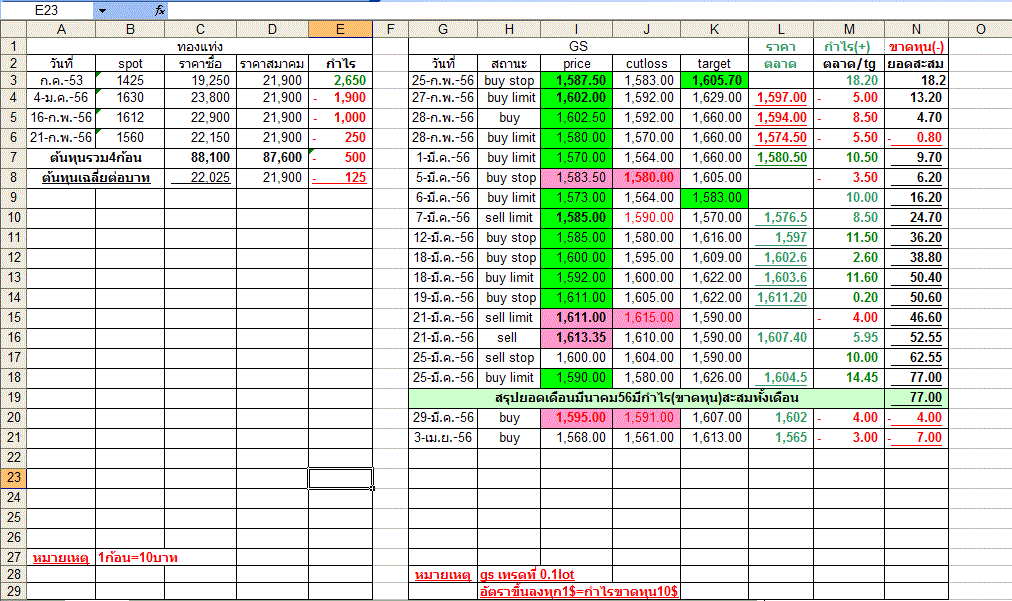Click the note 1ก้อน=10บาท

[137, 558]
